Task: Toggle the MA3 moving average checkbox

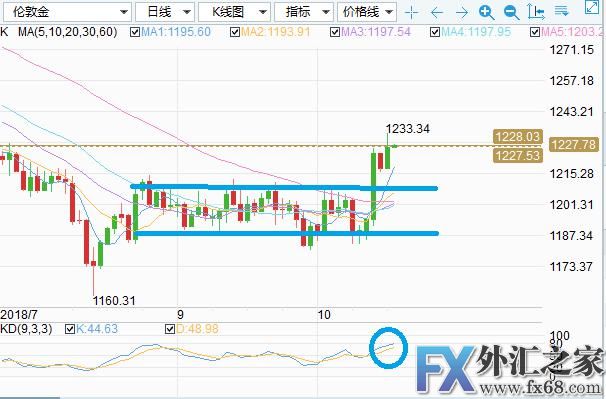Action: coord(335,32)
